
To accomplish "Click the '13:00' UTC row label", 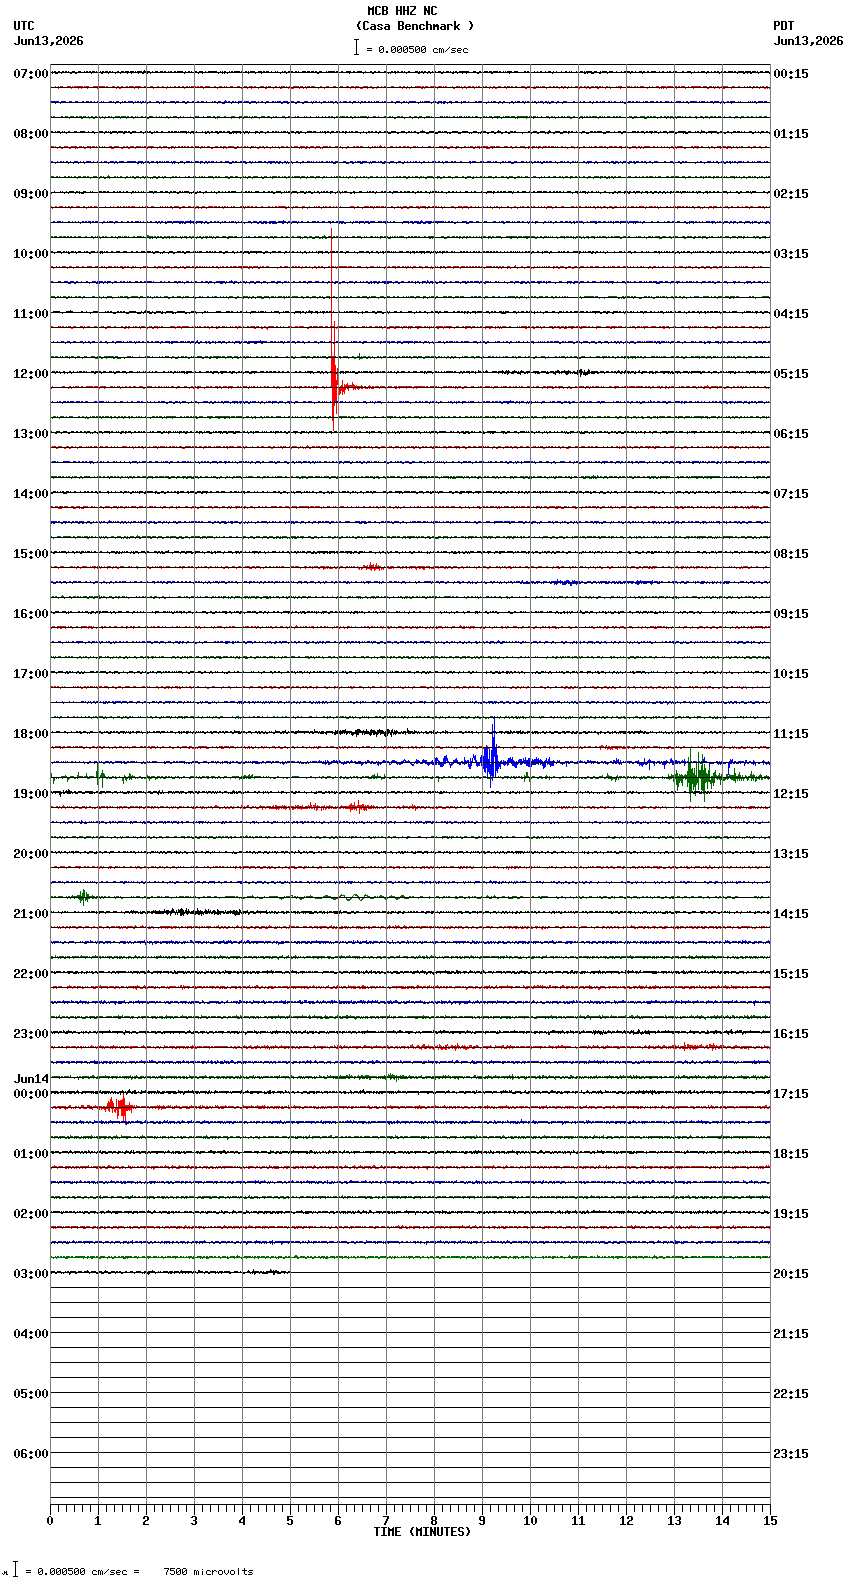I will coord(31,434).
